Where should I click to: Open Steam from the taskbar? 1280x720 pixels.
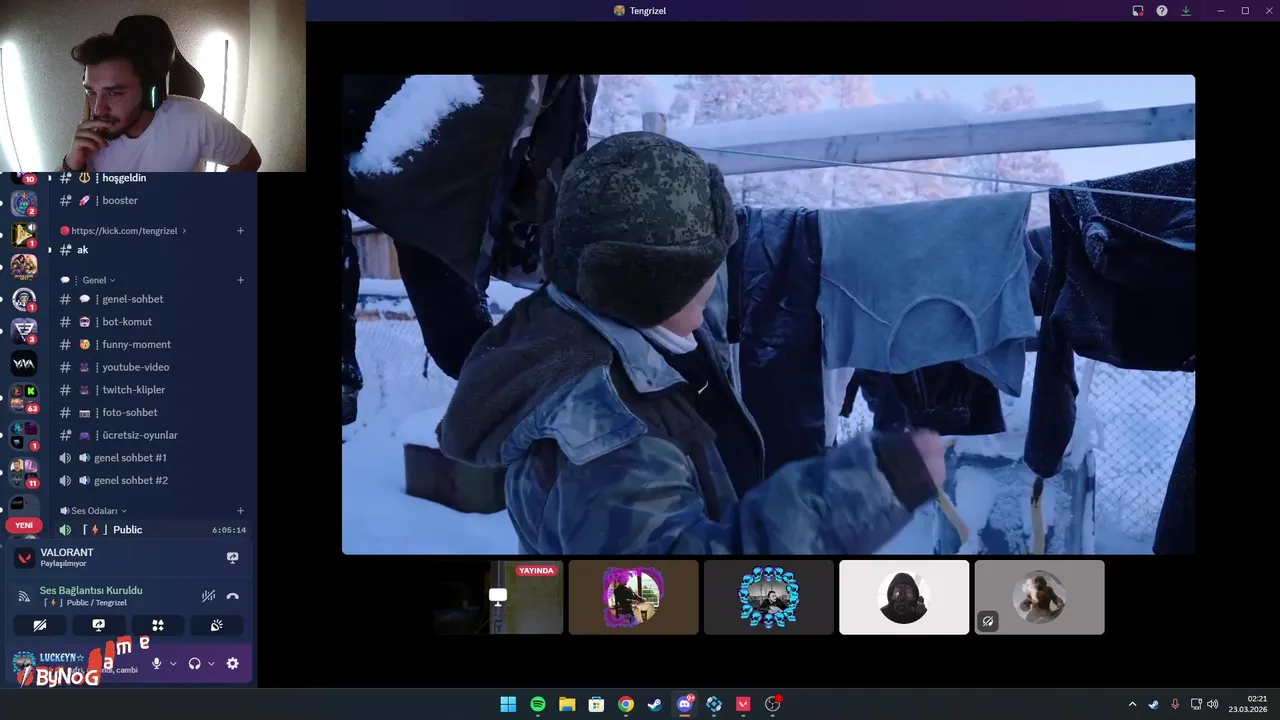pyautogui.click(x=654, y=704)
